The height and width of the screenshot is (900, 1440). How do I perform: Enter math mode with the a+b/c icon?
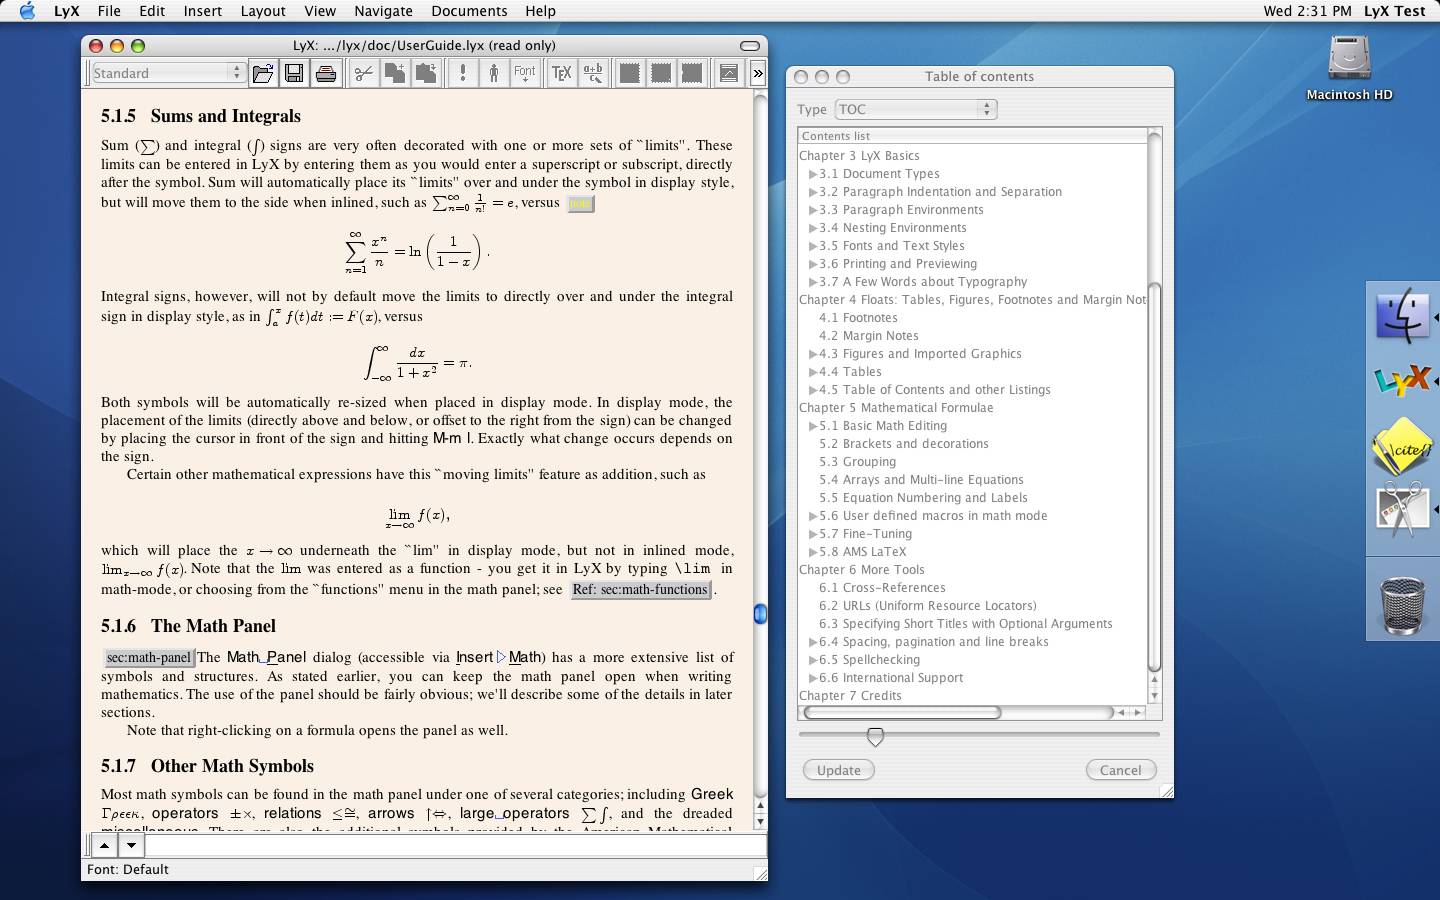point(593,73)
